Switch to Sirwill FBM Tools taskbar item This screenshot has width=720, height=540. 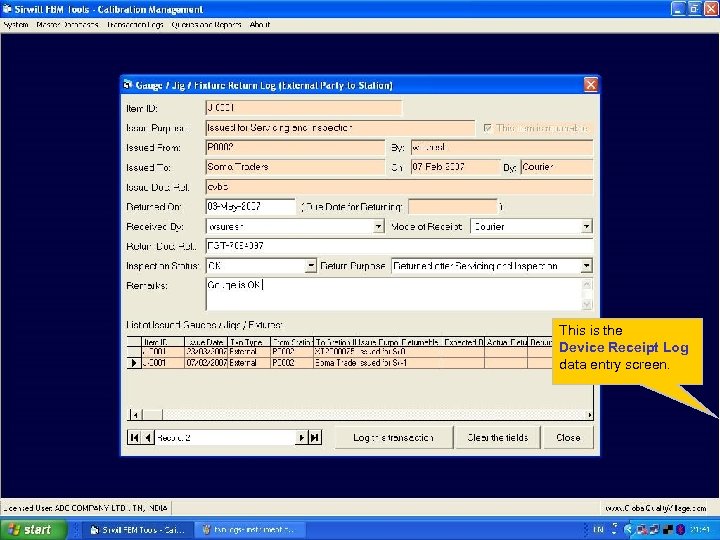[136, 530]
